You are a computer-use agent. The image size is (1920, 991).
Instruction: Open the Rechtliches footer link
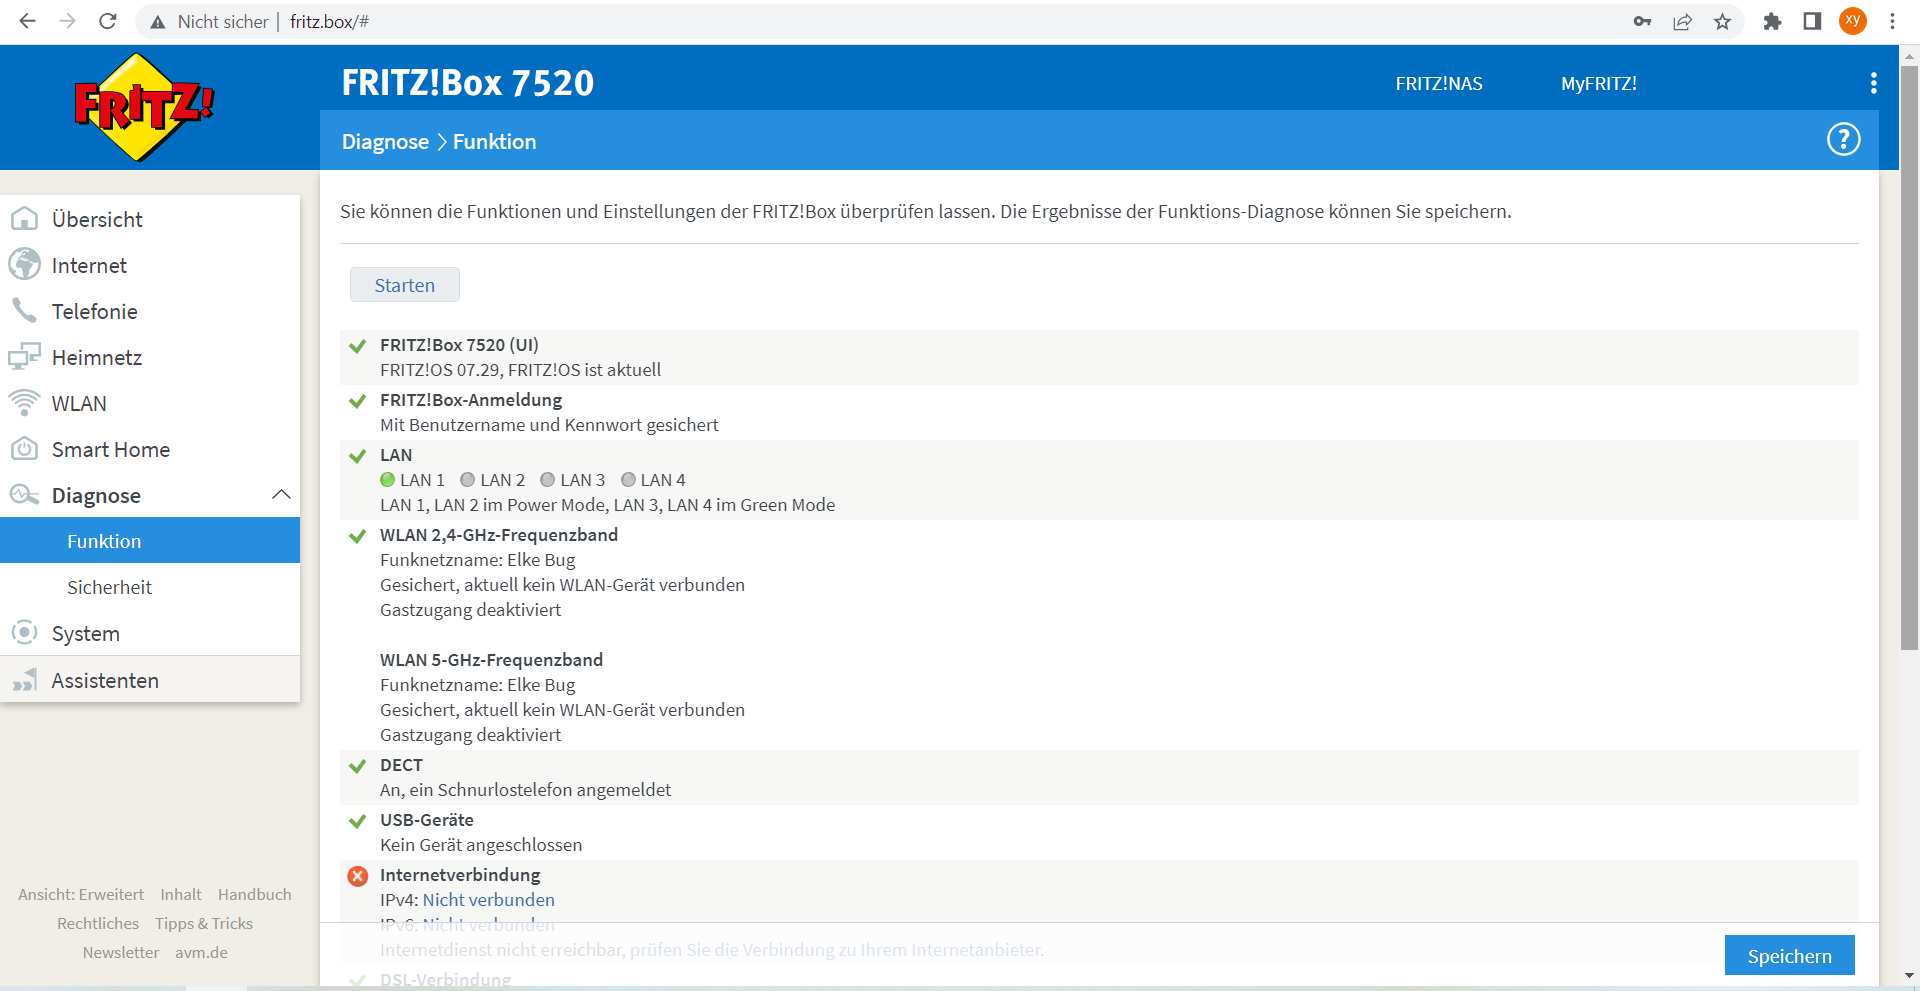(98, 924)
